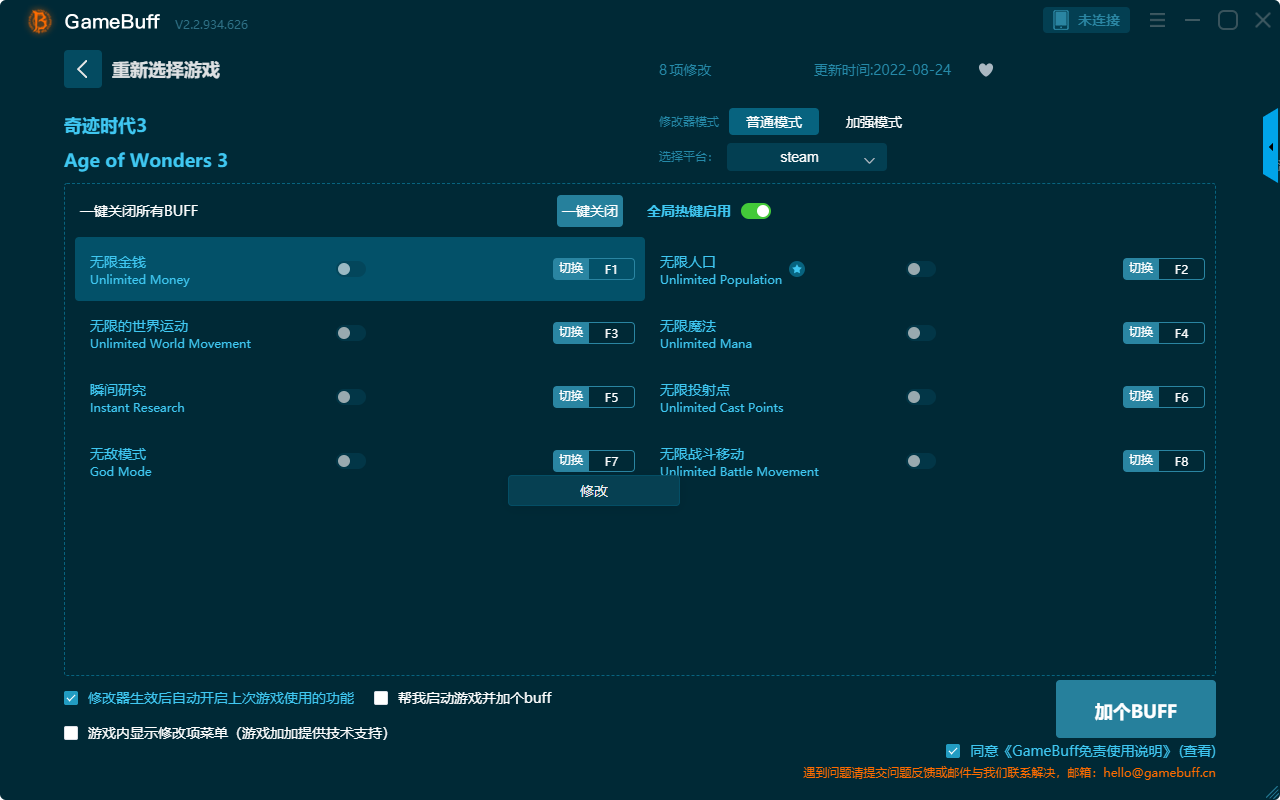Go back using the arrow button
Viewport: 1280px width, 800px height.
click(x=83, y=69)
